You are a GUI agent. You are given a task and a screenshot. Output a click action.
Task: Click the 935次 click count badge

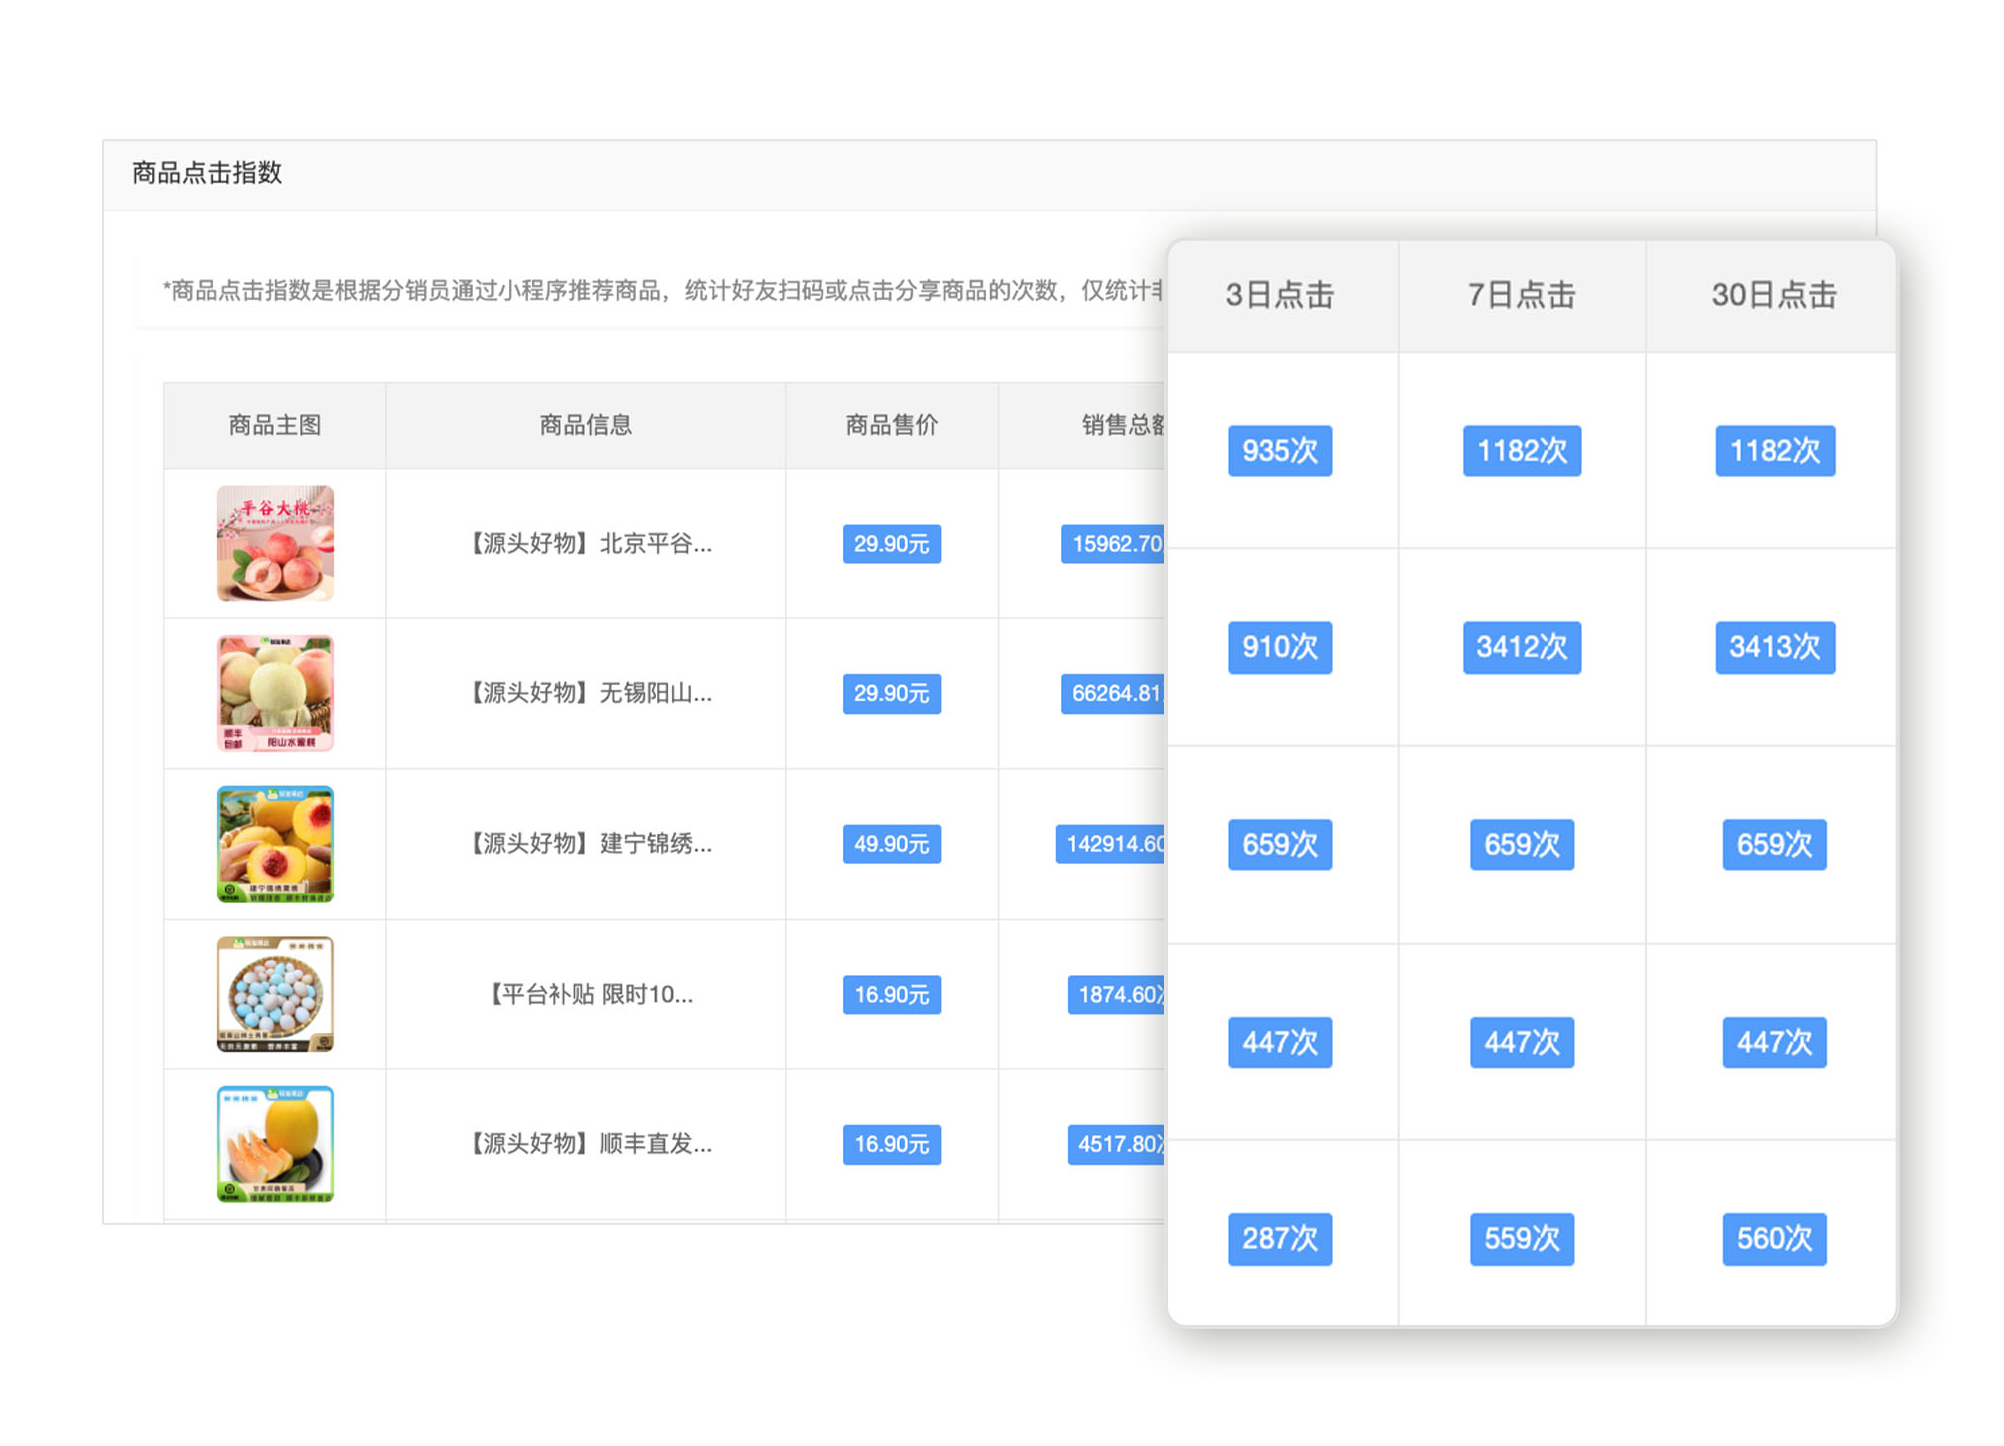[1279, 451]
